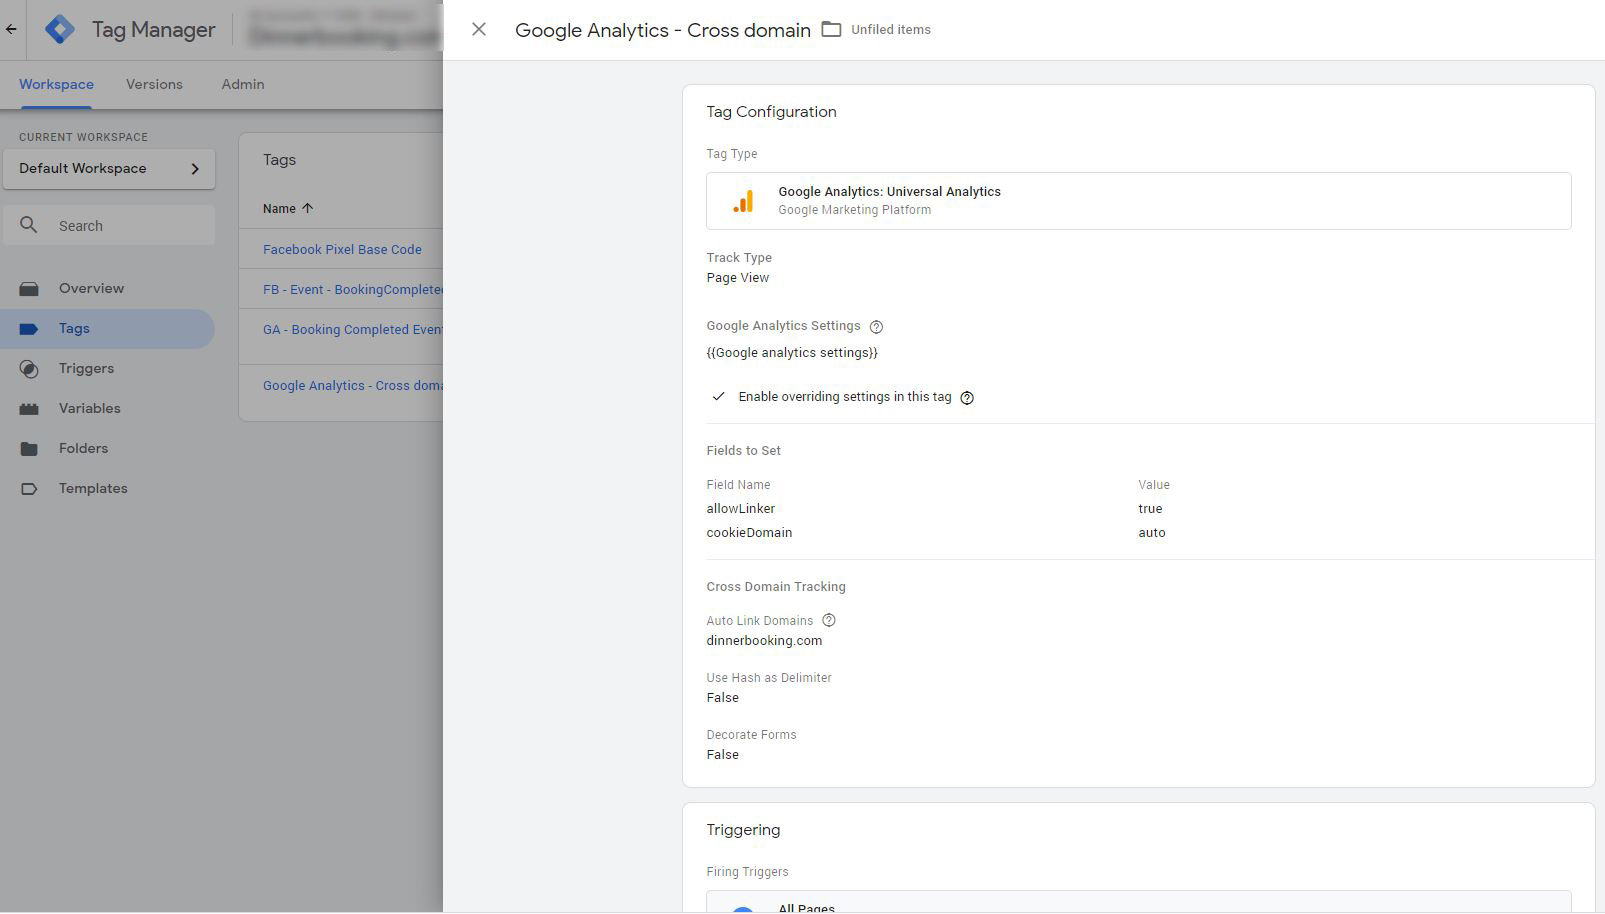Close the tag detail panel
1605x914 pixels.
[479, 30]
